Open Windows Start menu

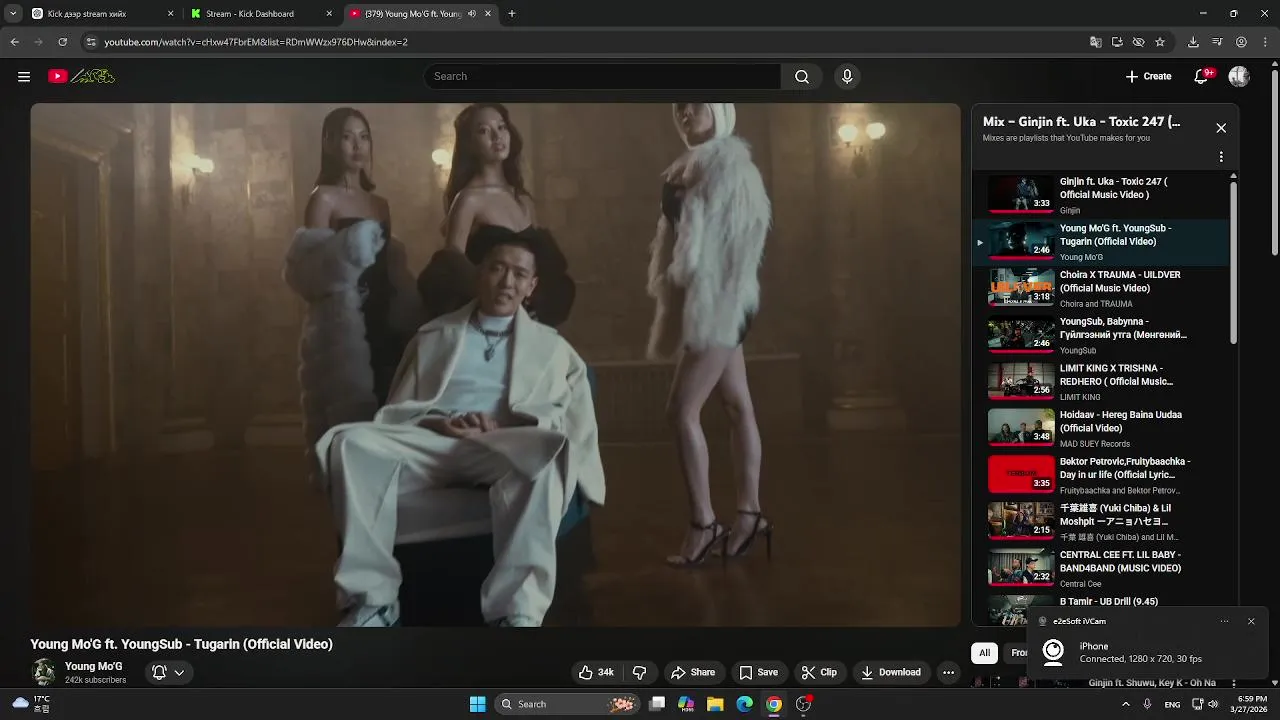477,704
